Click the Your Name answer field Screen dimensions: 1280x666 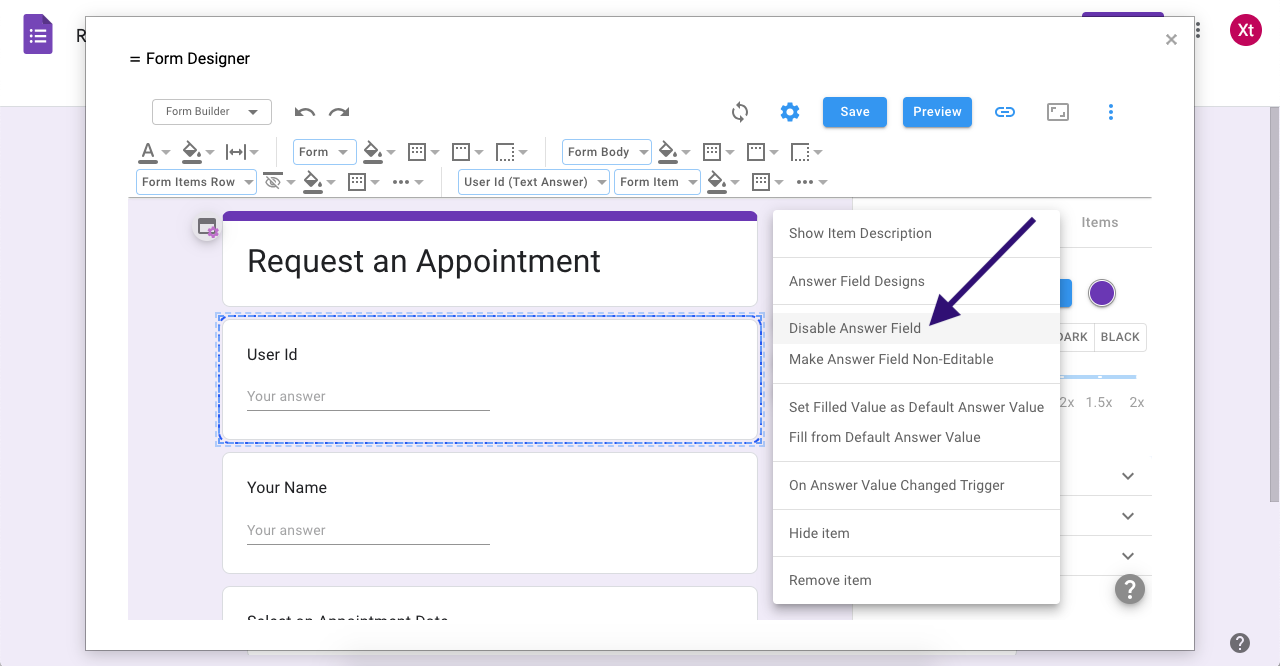[x=368, y=531]
